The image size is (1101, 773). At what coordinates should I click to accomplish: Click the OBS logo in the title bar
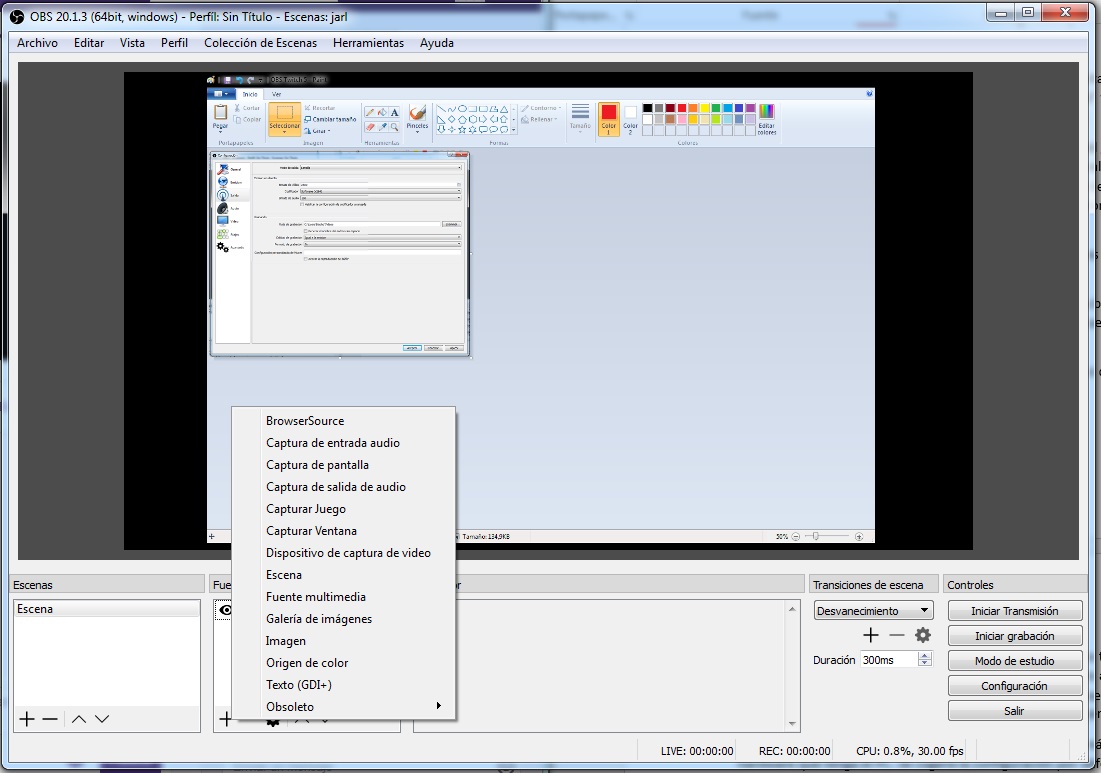click(x=17, y=16)
